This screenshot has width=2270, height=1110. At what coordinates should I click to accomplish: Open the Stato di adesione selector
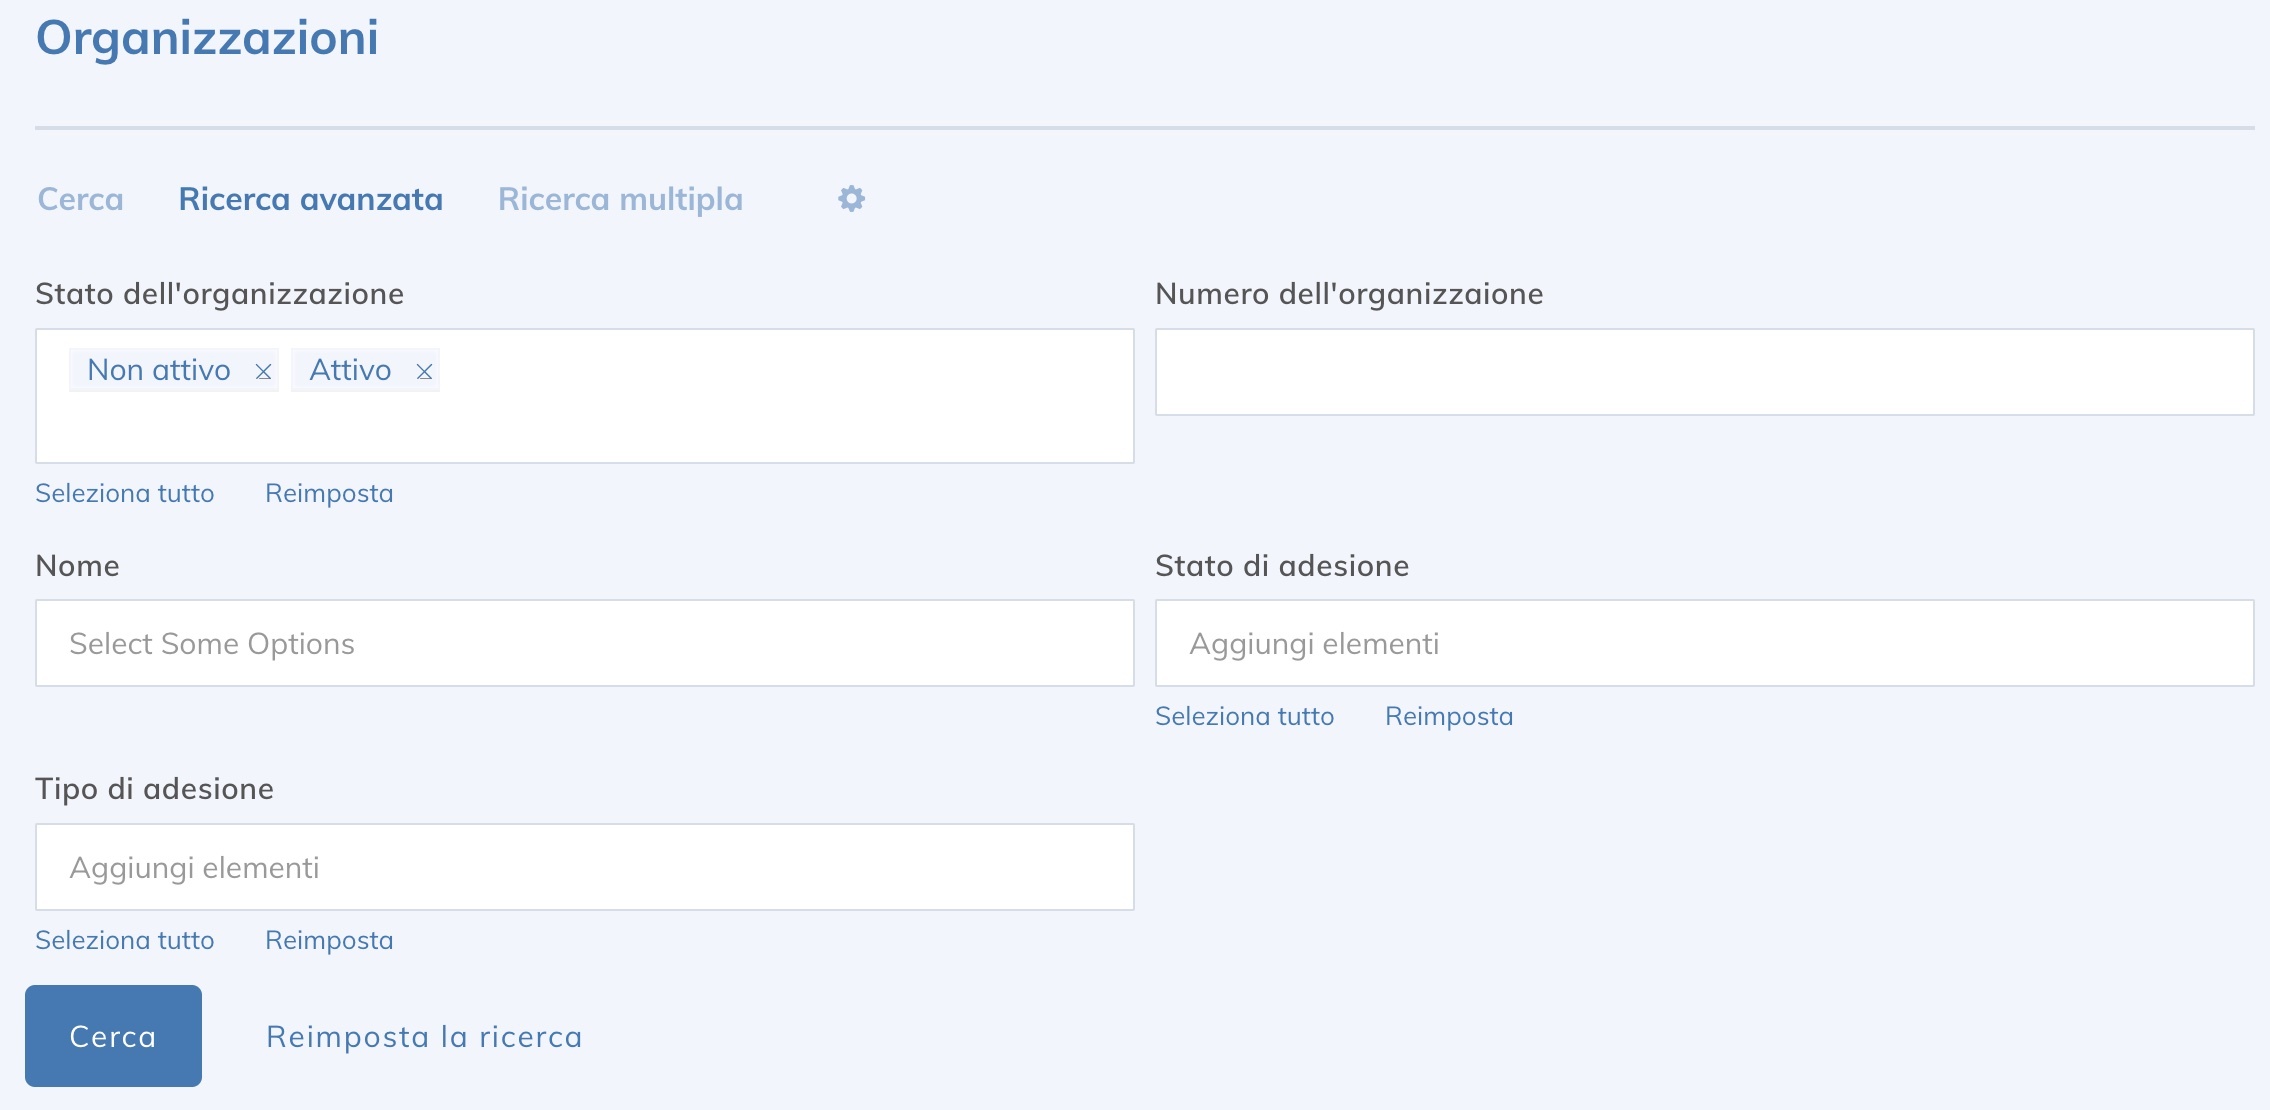click(x=1700, y=642)
